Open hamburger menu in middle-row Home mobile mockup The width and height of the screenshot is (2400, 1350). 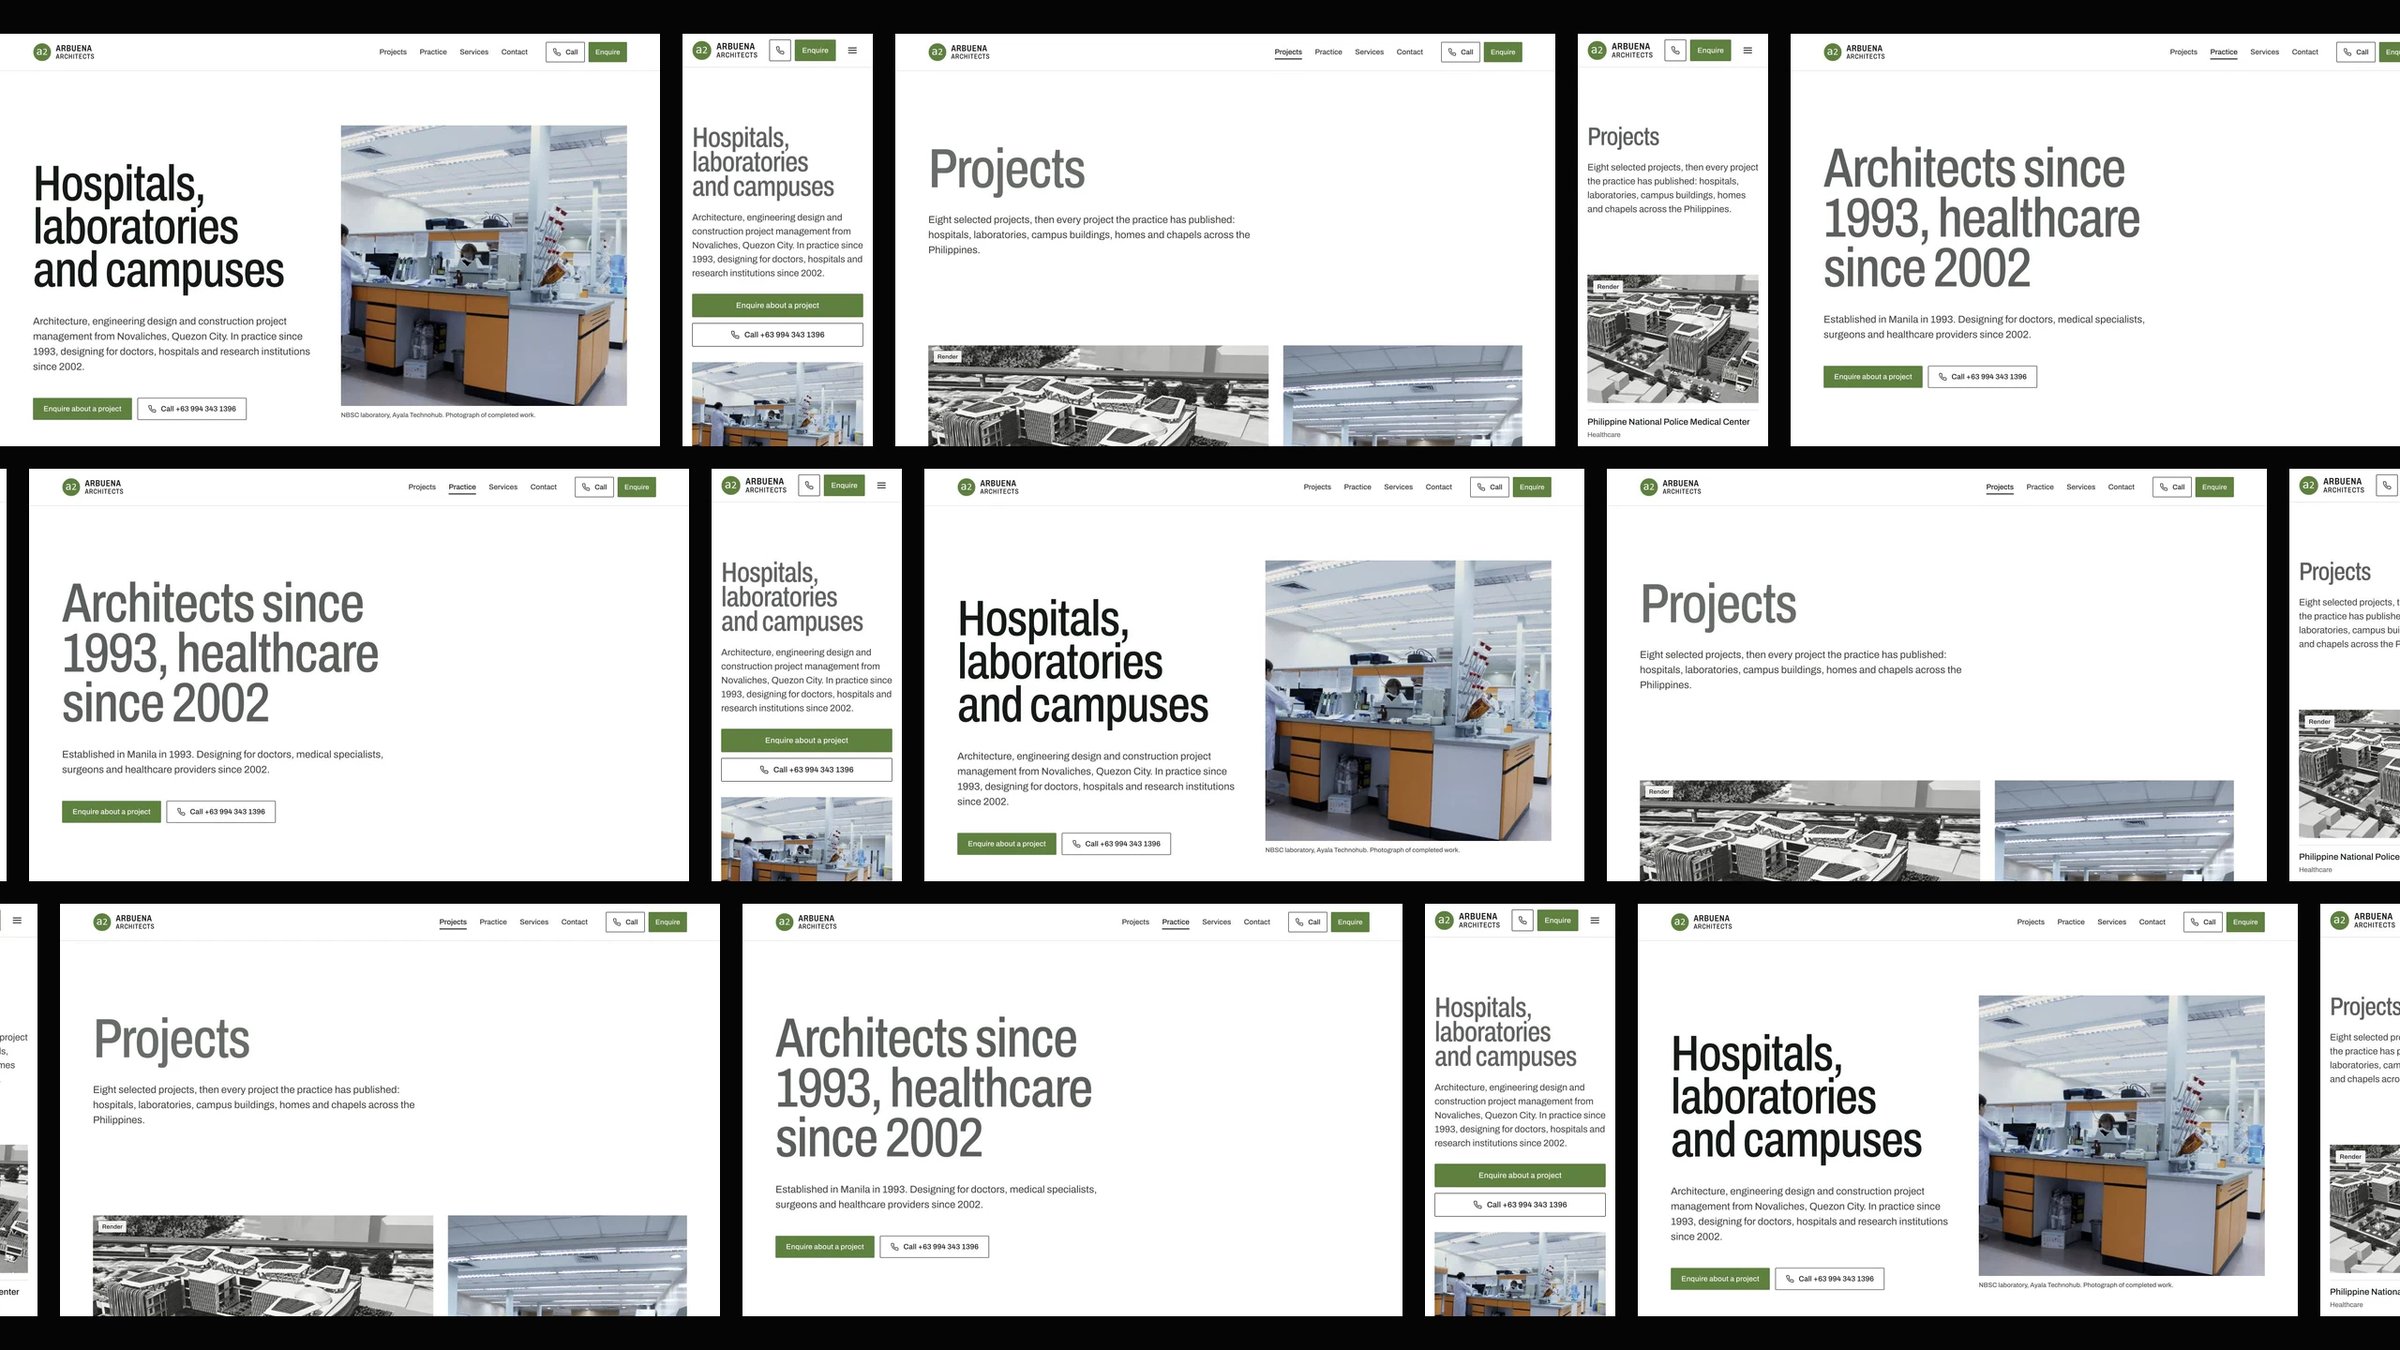tap(881, 485)
